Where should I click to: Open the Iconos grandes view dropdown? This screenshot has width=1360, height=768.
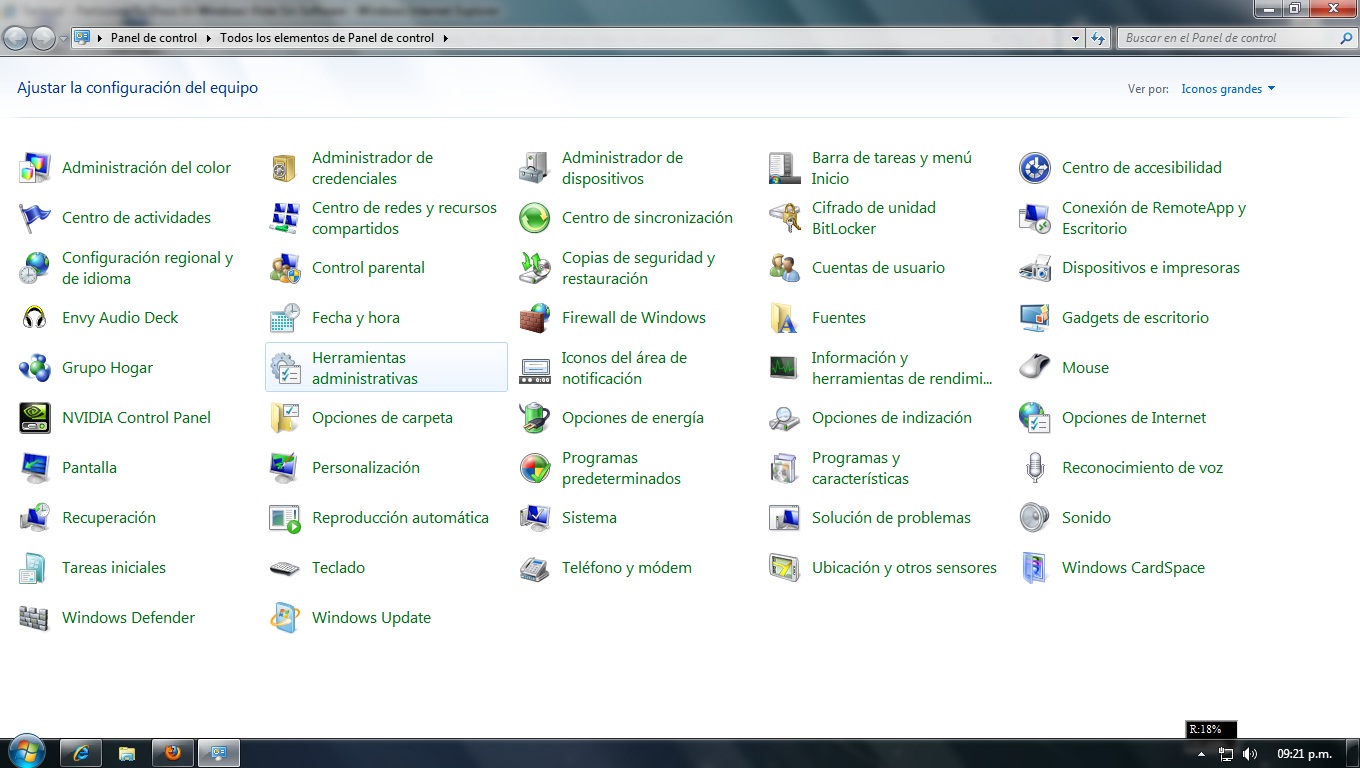pyautogui.click(x=1228, y=89)
